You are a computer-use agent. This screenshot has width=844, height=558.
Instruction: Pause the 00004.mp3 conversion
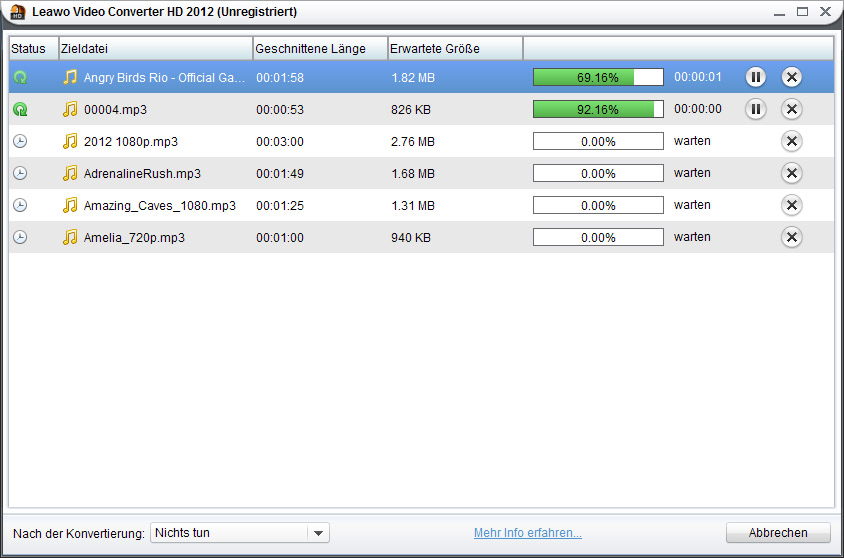[756, 109]
